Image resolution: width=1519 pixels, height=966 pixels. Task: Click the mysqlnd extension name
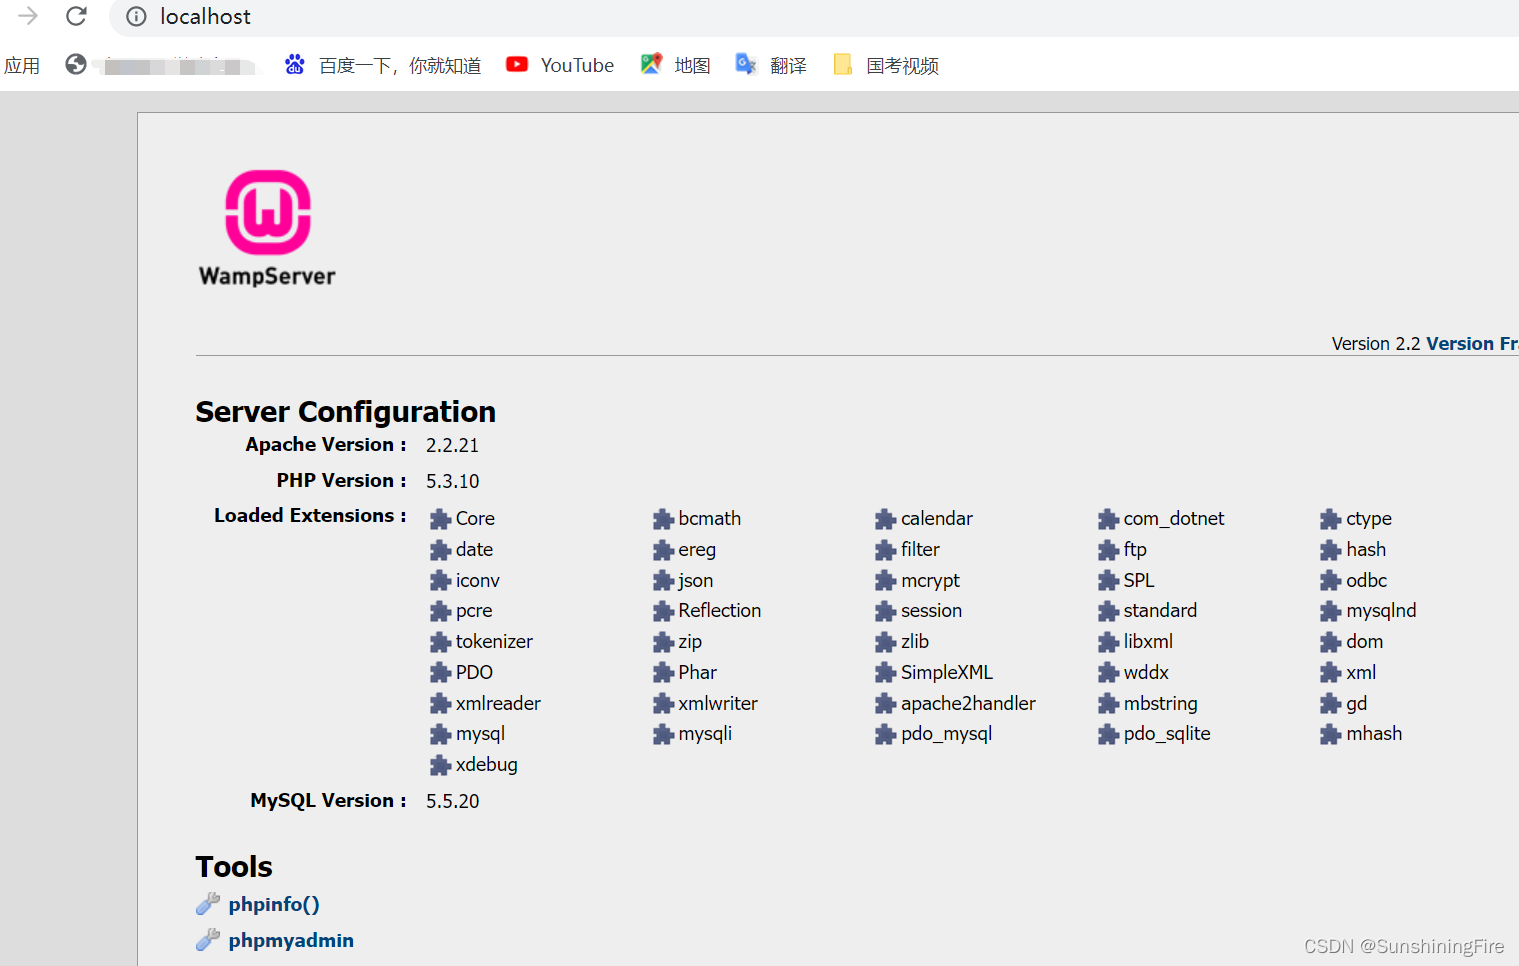click(1381, 611)
